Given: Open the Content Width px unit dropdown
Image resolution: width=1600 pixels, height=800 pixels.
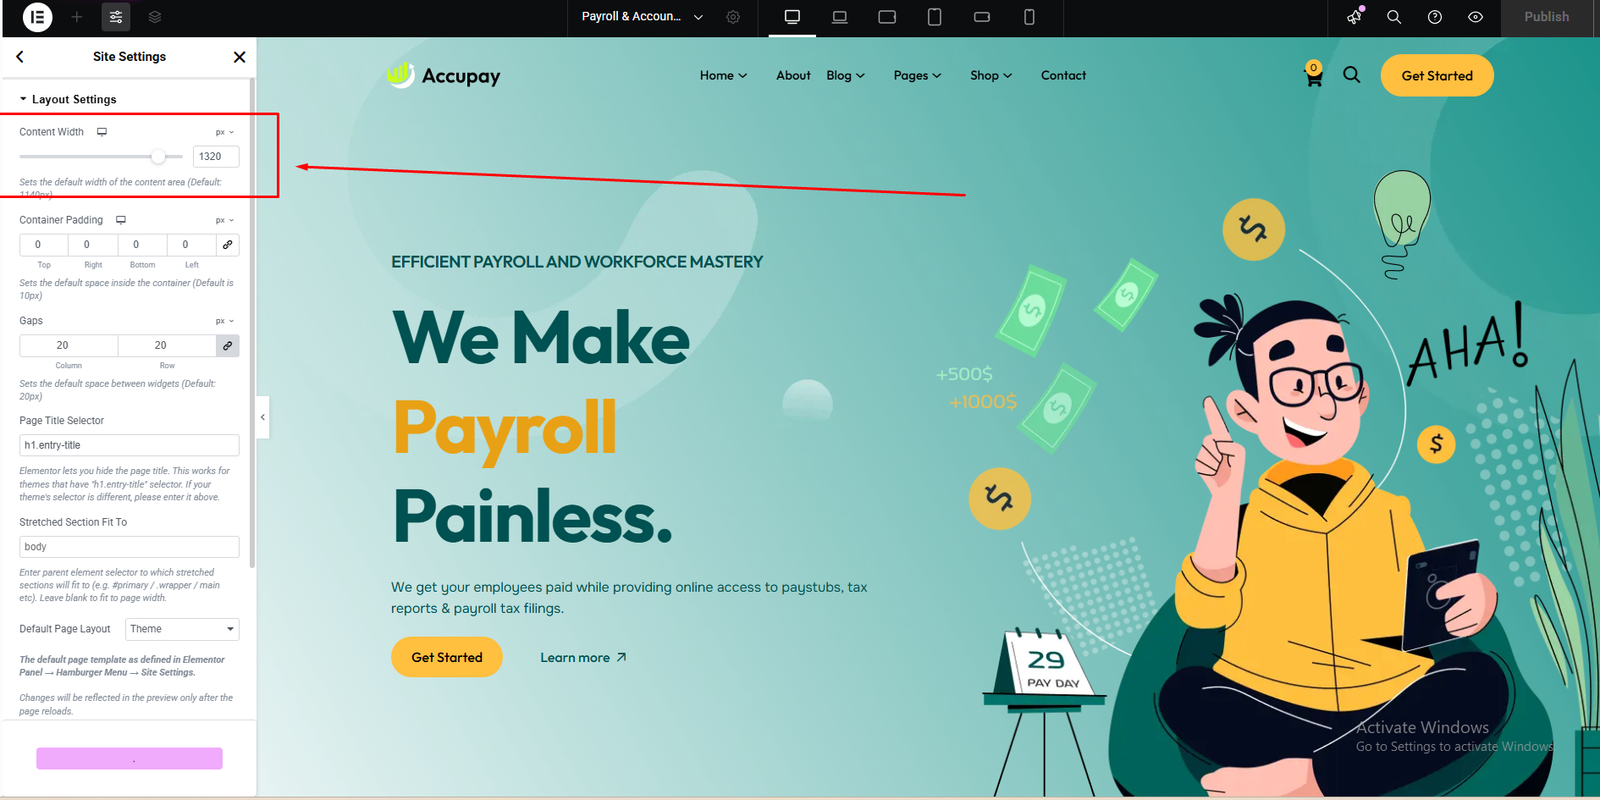Looking at the screenshot, I should 225,132.
